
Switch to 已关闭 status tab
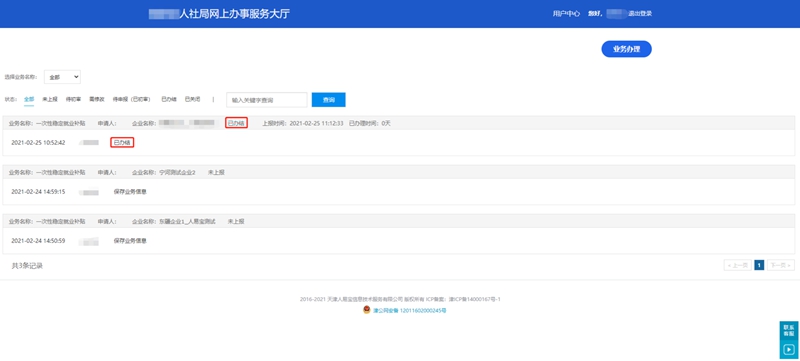pos(192,99)
